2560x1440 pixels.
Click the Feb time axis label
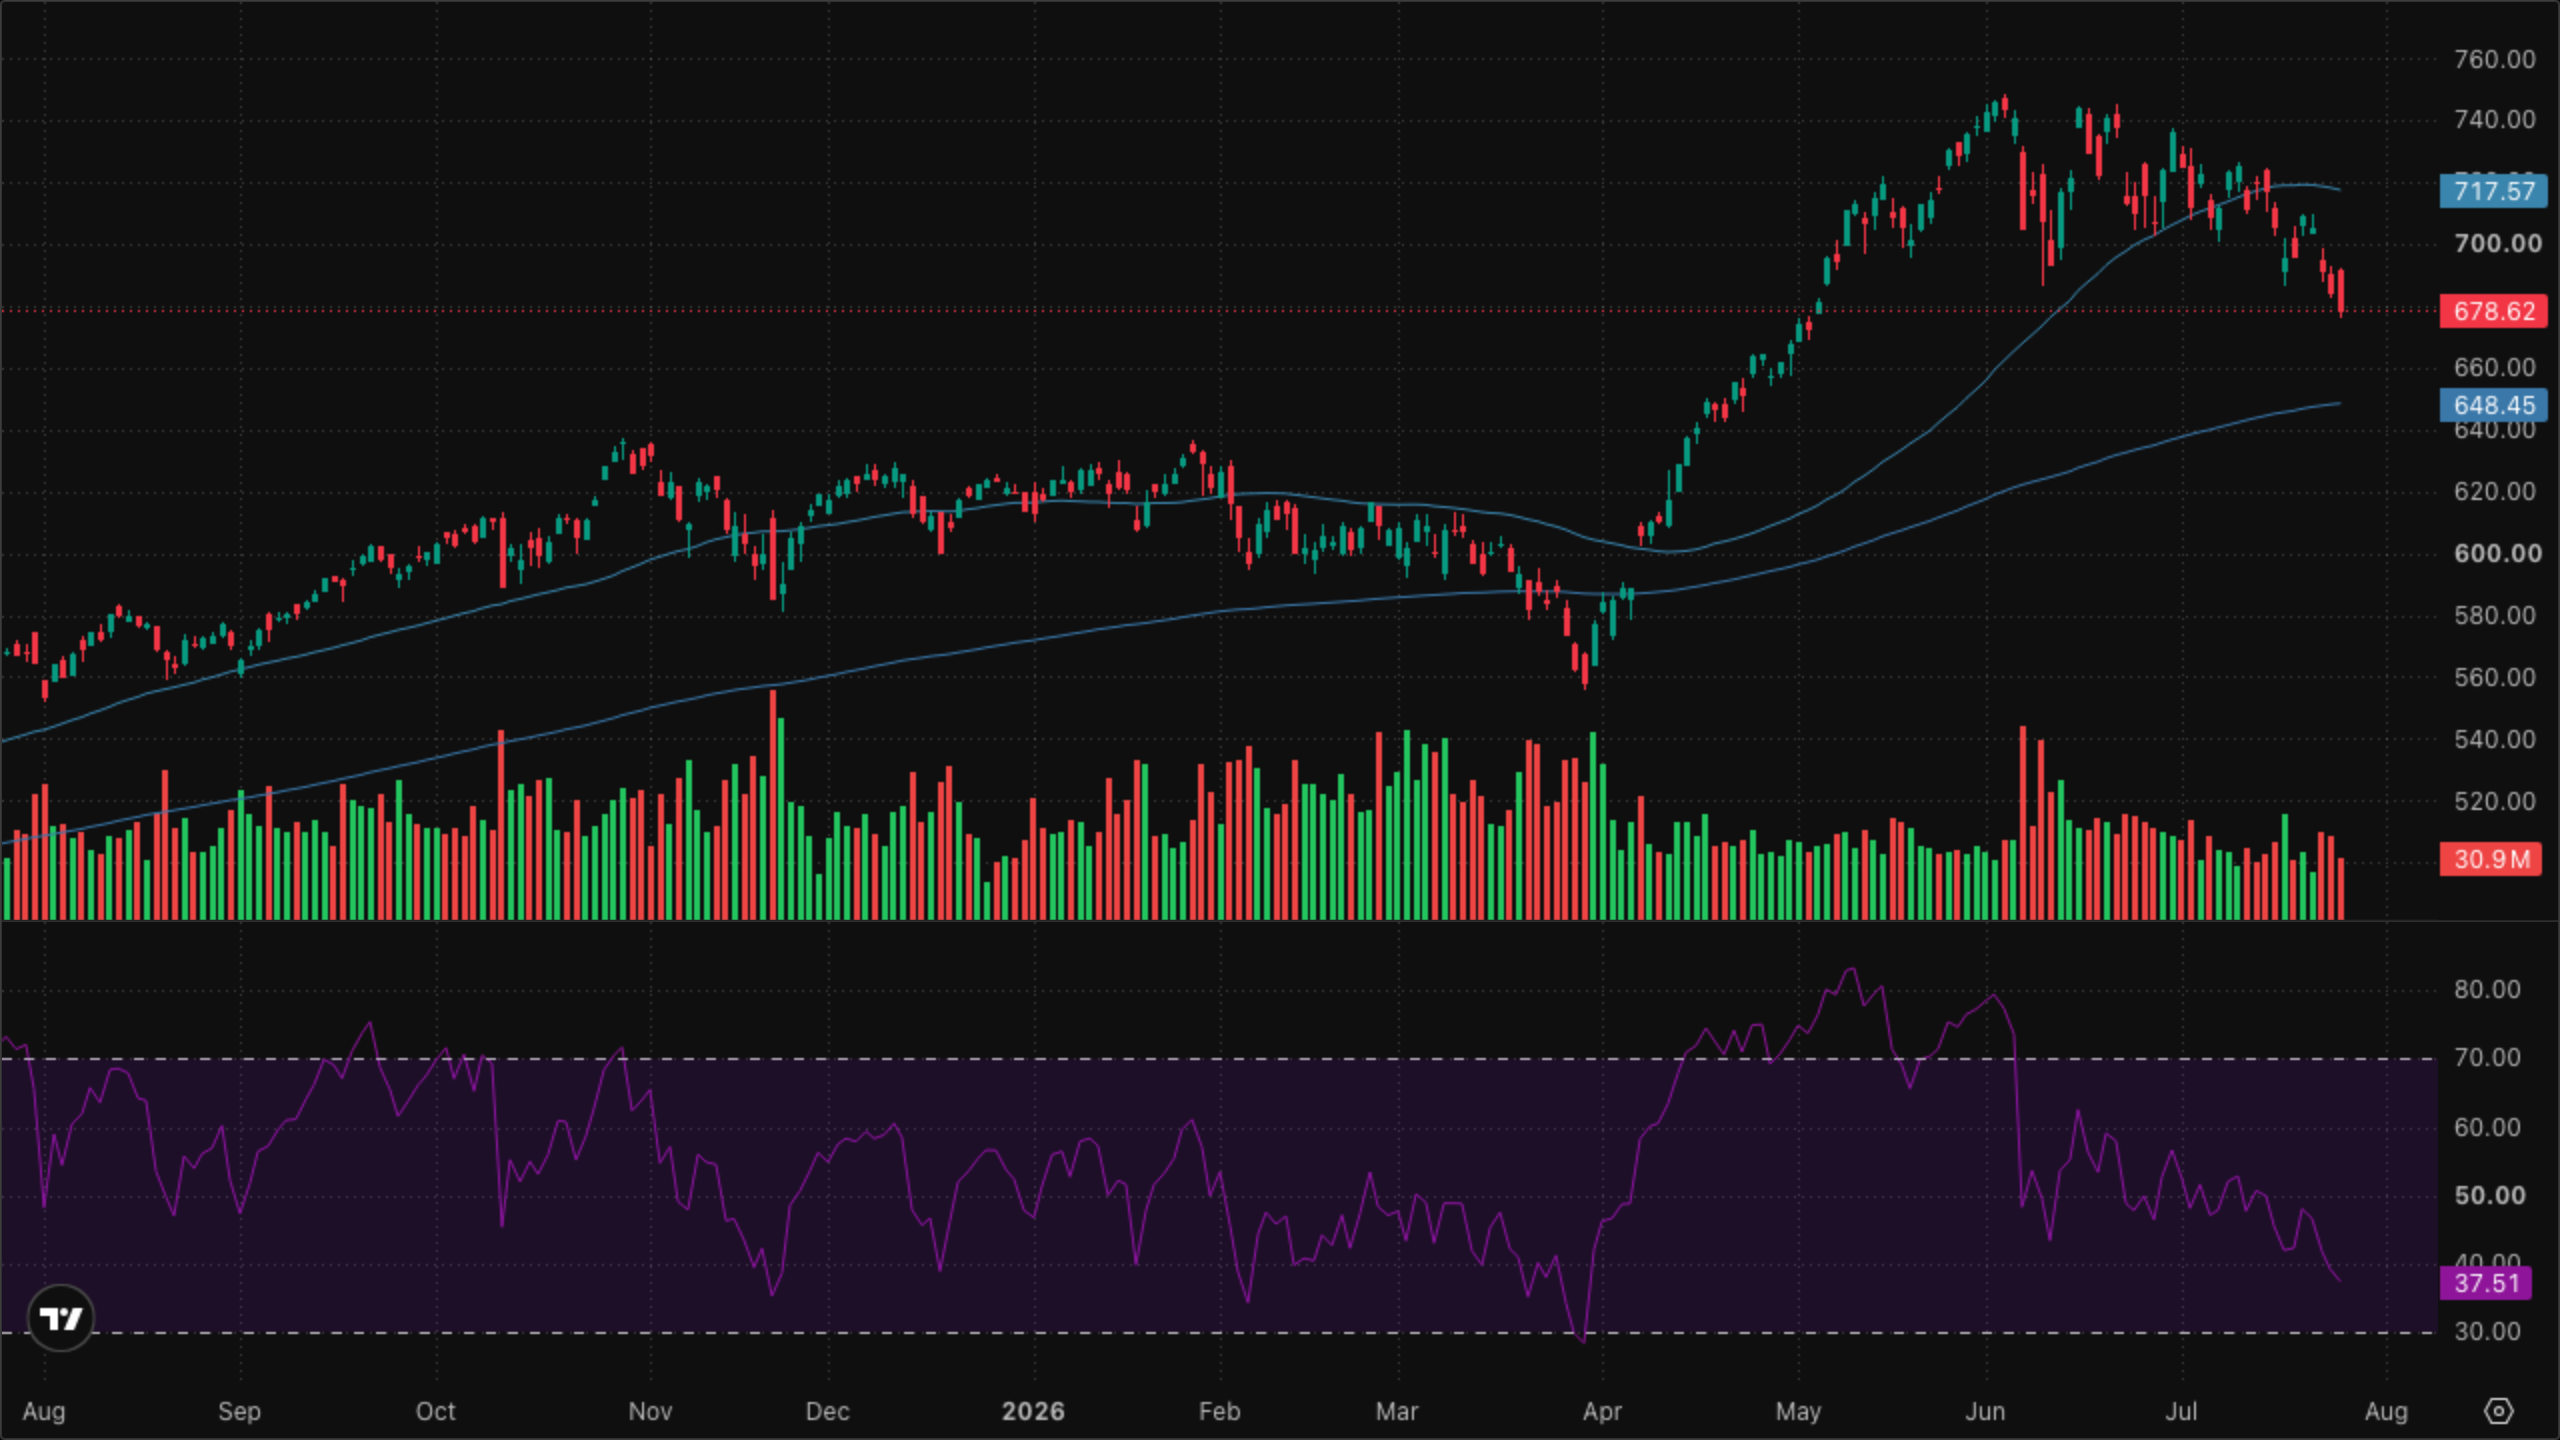tap(1219, 1412)
